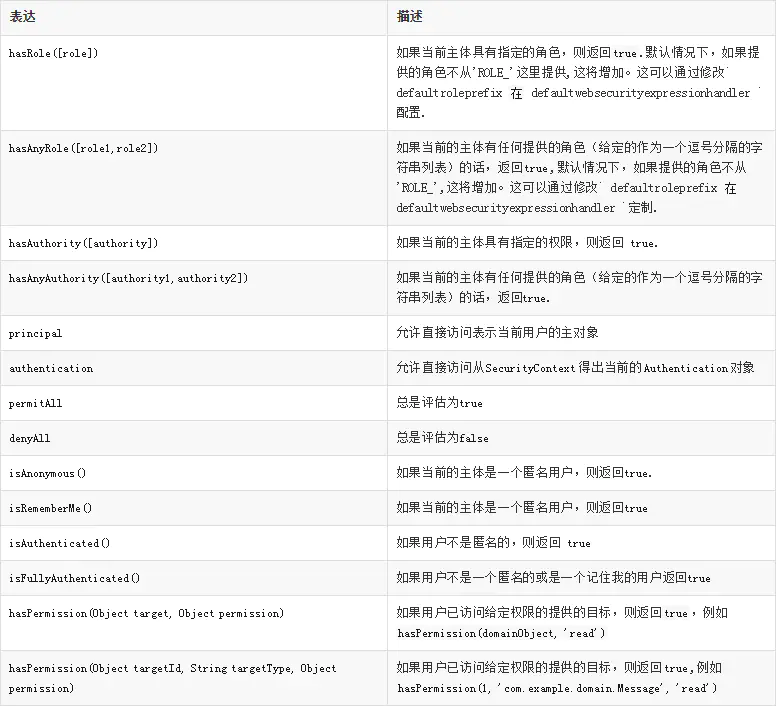Click the description "允许直接访问表示当前用户的主对象"

click(497, 333)
